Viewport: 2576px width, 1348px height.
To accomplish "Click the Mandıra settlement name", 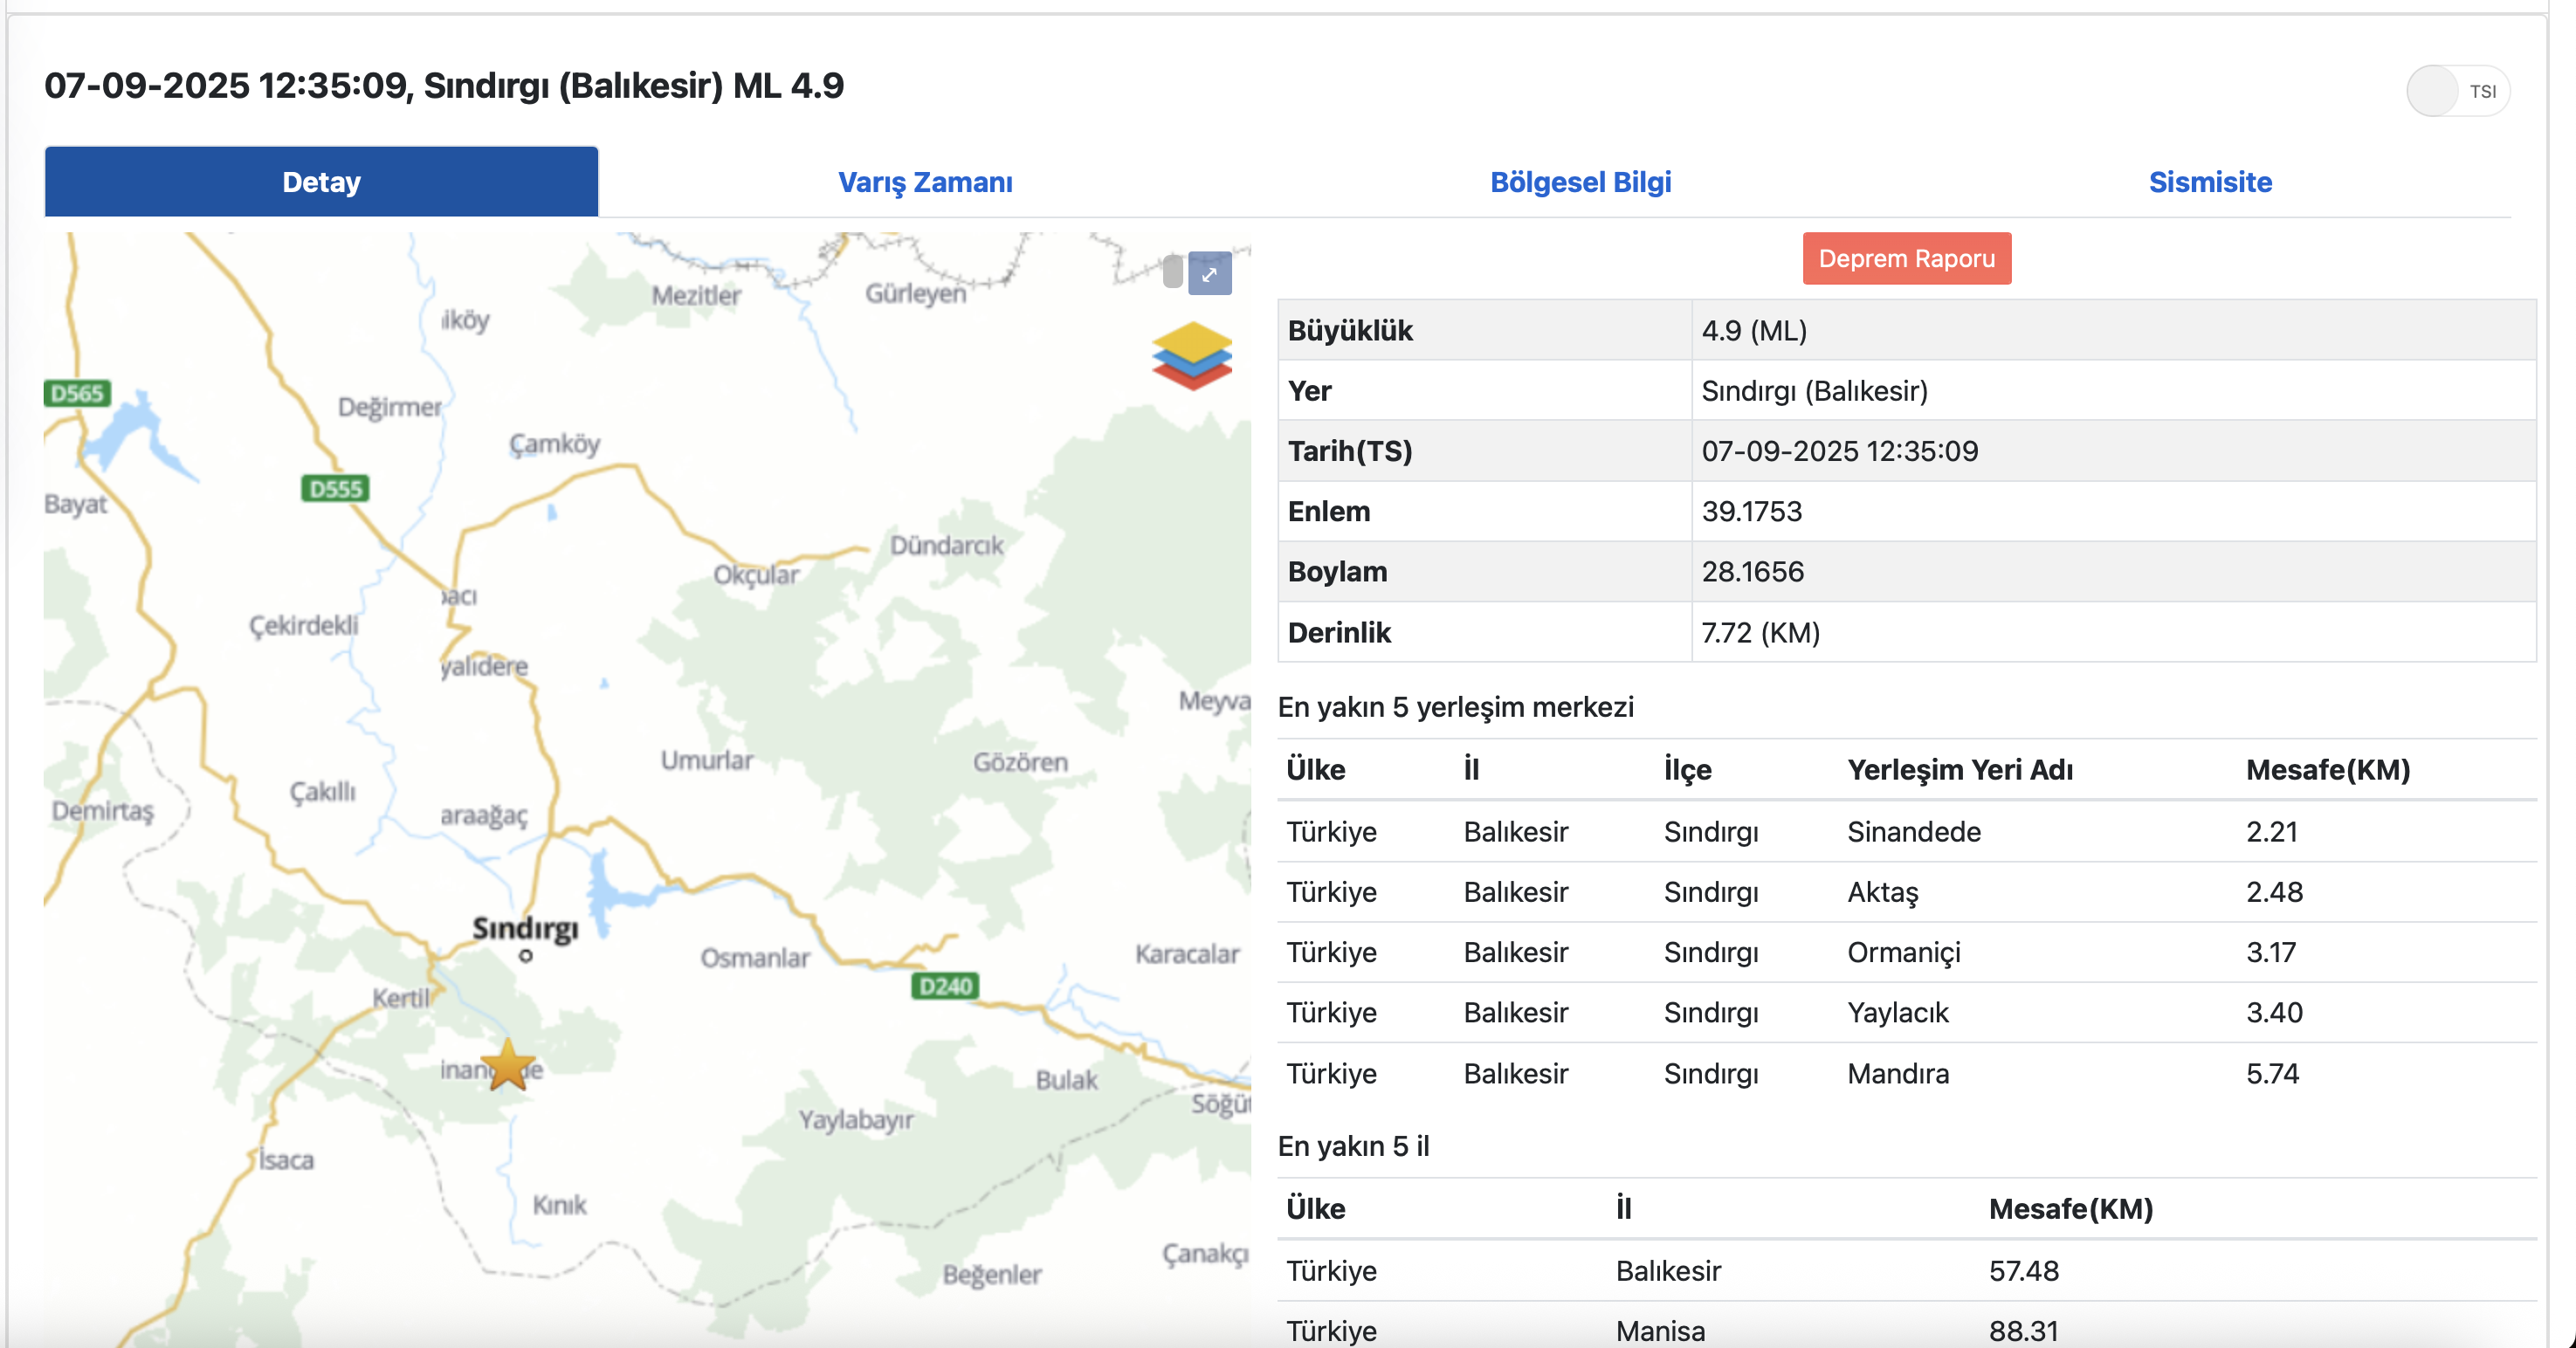I will (1897, 1073).
